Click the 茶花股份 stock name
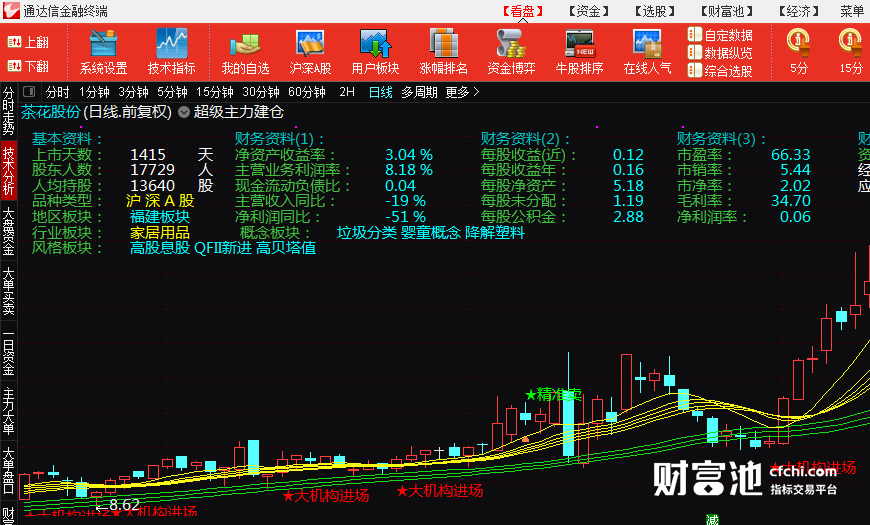 50,112
